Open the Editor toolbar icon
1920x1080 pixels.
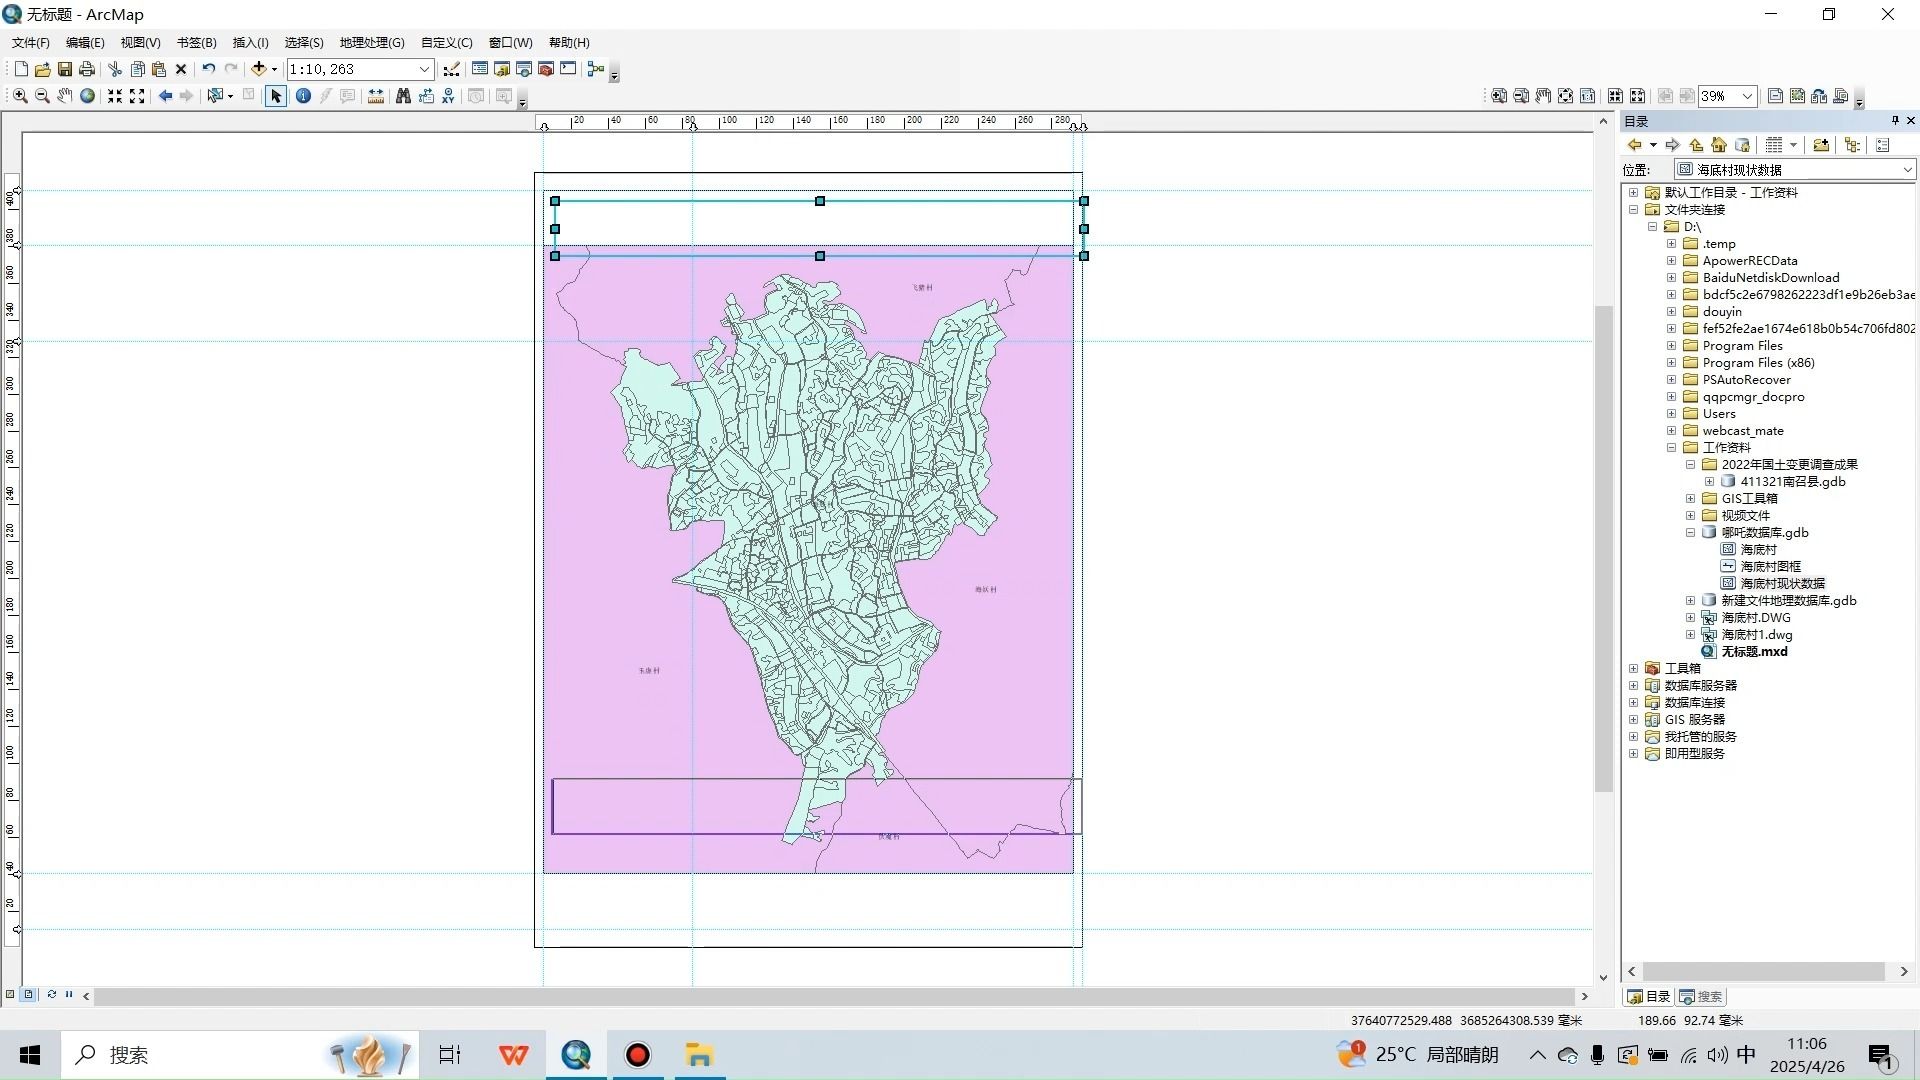pos(452,69)
